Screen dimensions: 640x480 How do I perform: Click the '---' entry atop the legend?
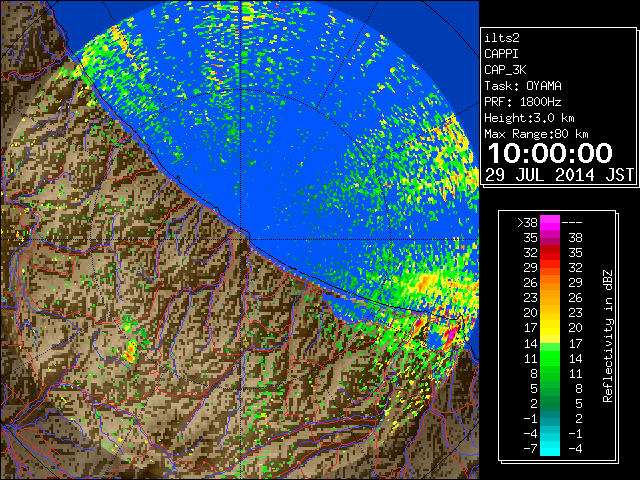click(x=572, y=223)
